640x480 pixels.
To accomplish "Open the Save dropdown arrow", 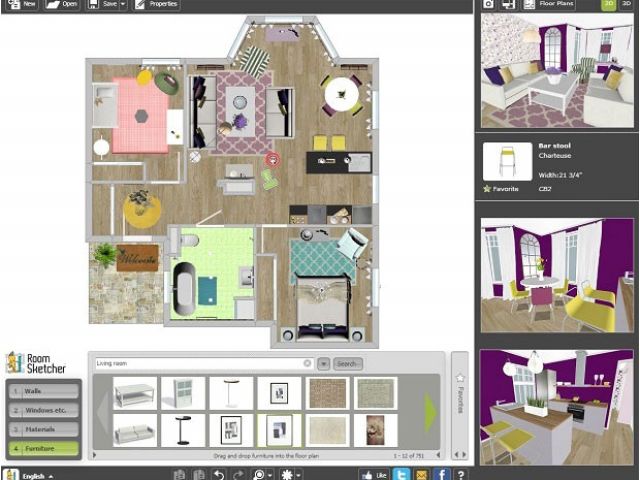I will click(x=122, y=5).
